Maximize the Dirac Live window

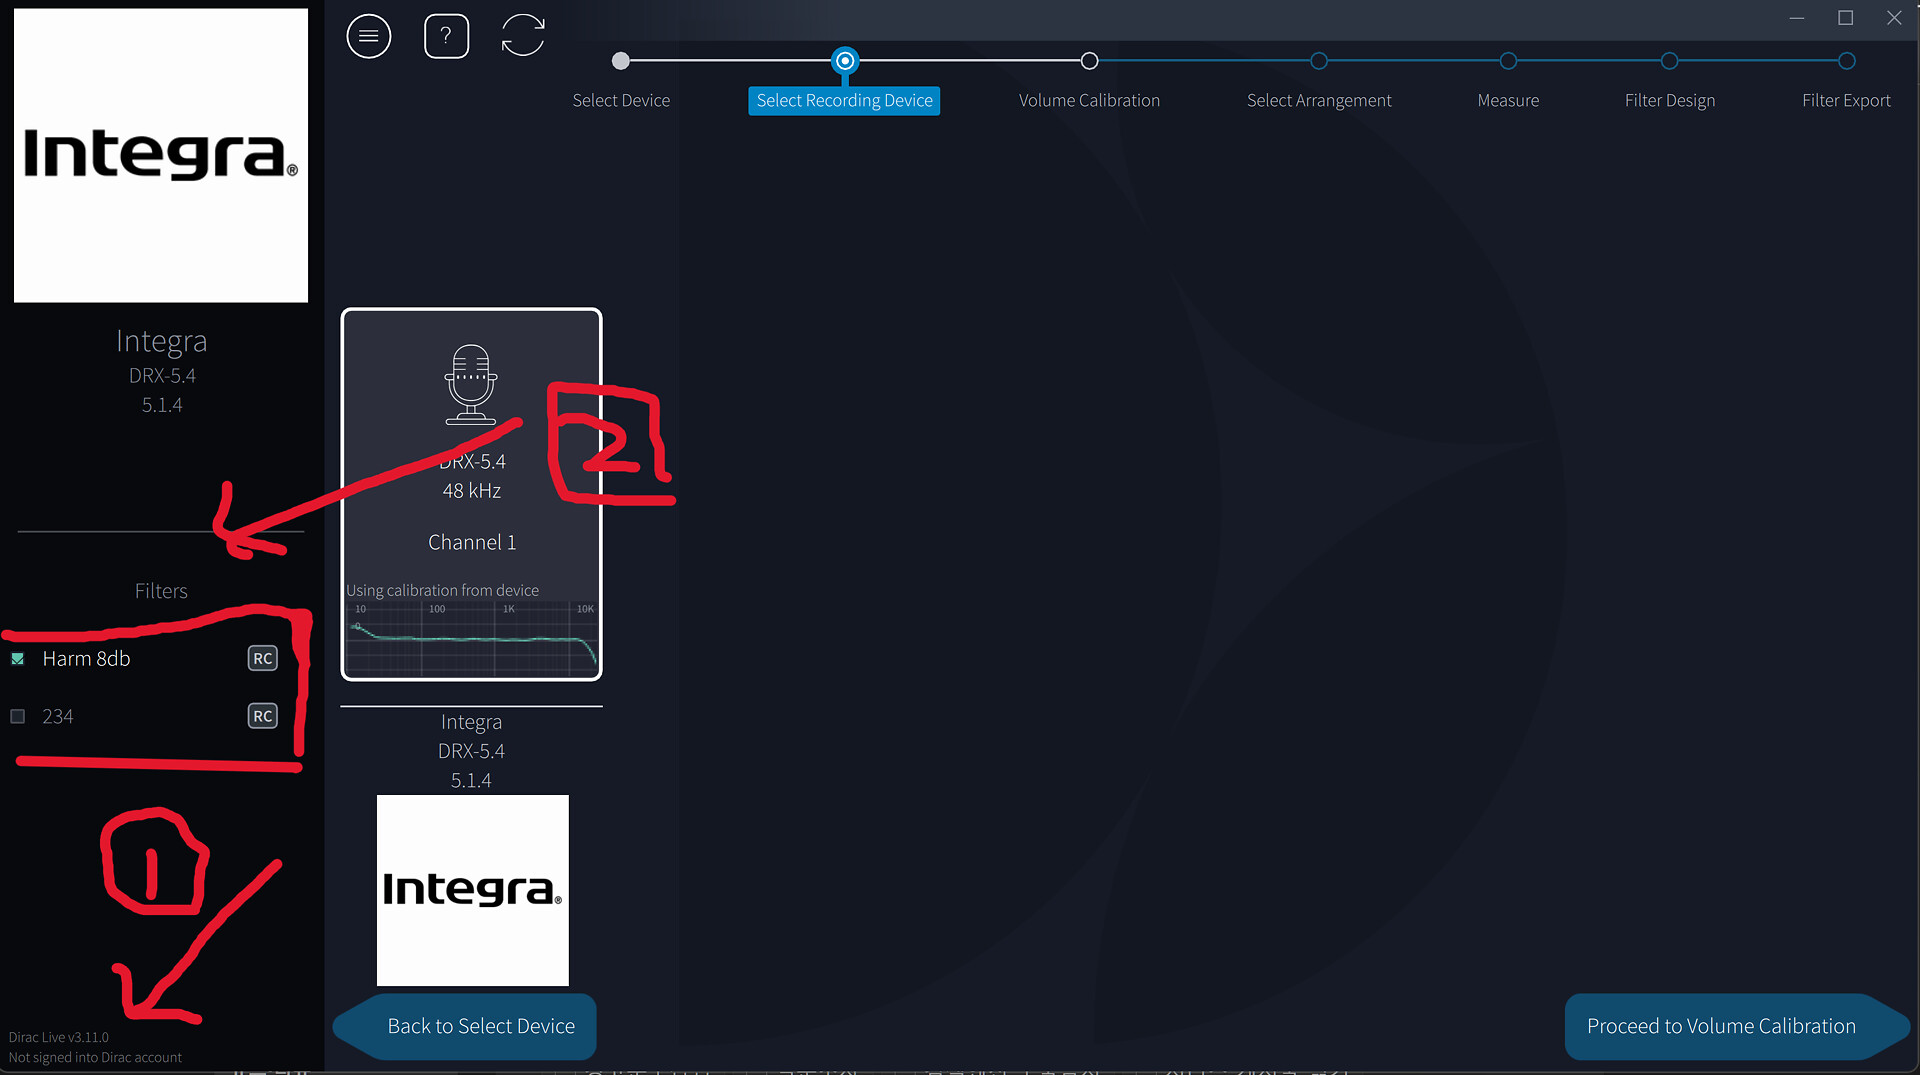(1846, 18)
